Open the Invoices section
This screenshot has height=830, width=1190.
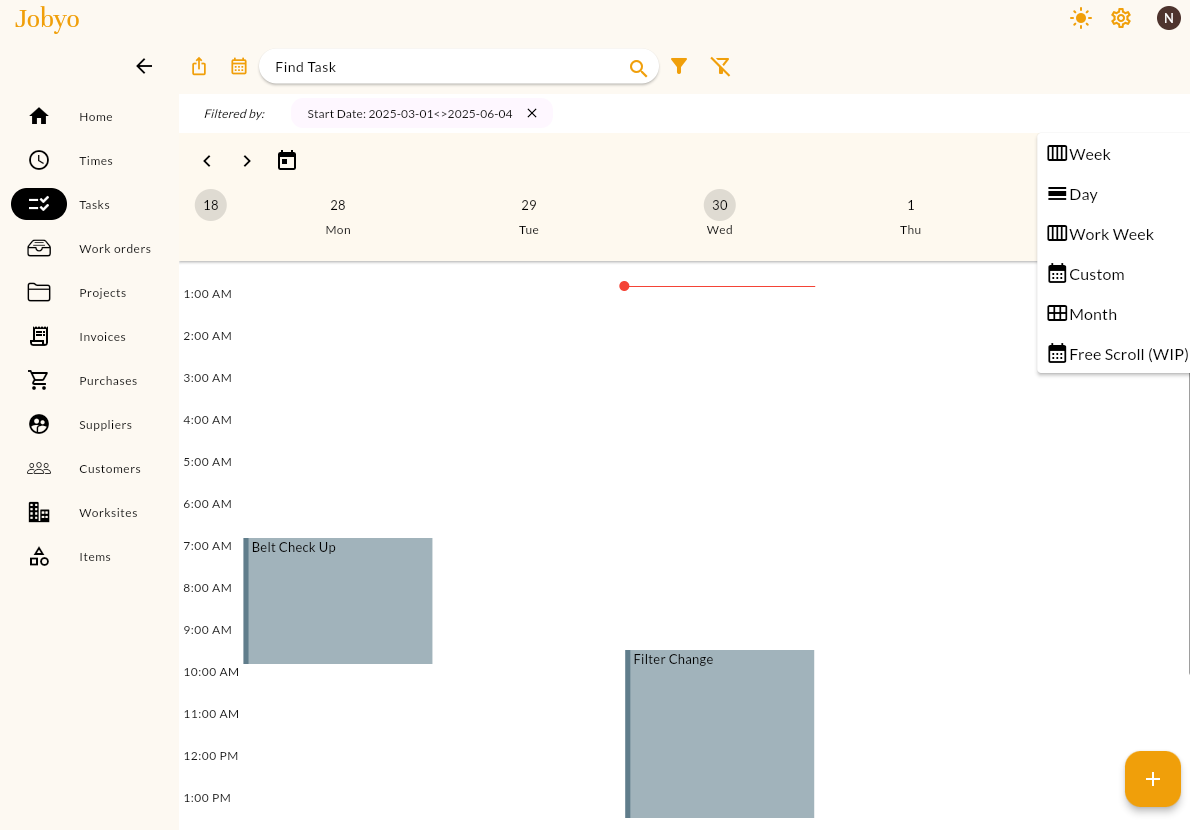103,336
